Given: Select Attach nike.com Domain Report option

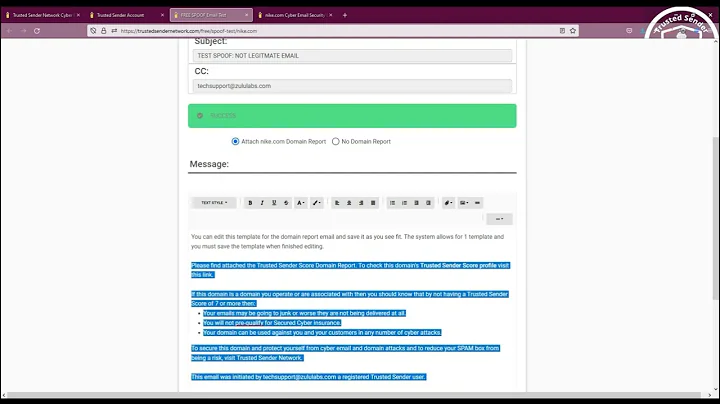Looking at the screenshot, I should [235, 141].
